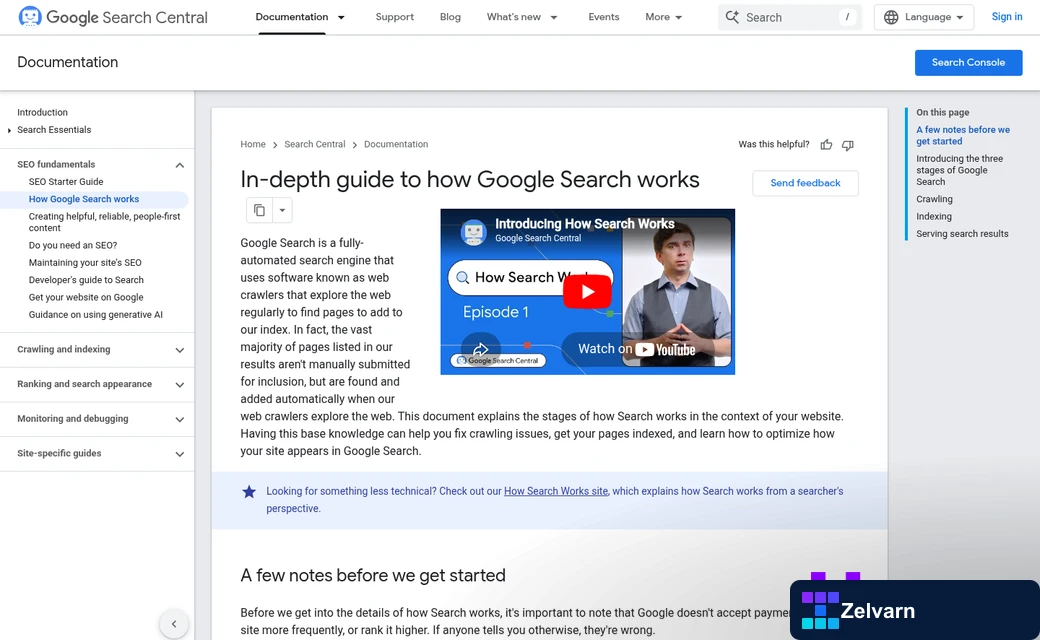Click the Home breadcrumb
1040x640 pixels.
pyautogui.click(x=253, y=144)
